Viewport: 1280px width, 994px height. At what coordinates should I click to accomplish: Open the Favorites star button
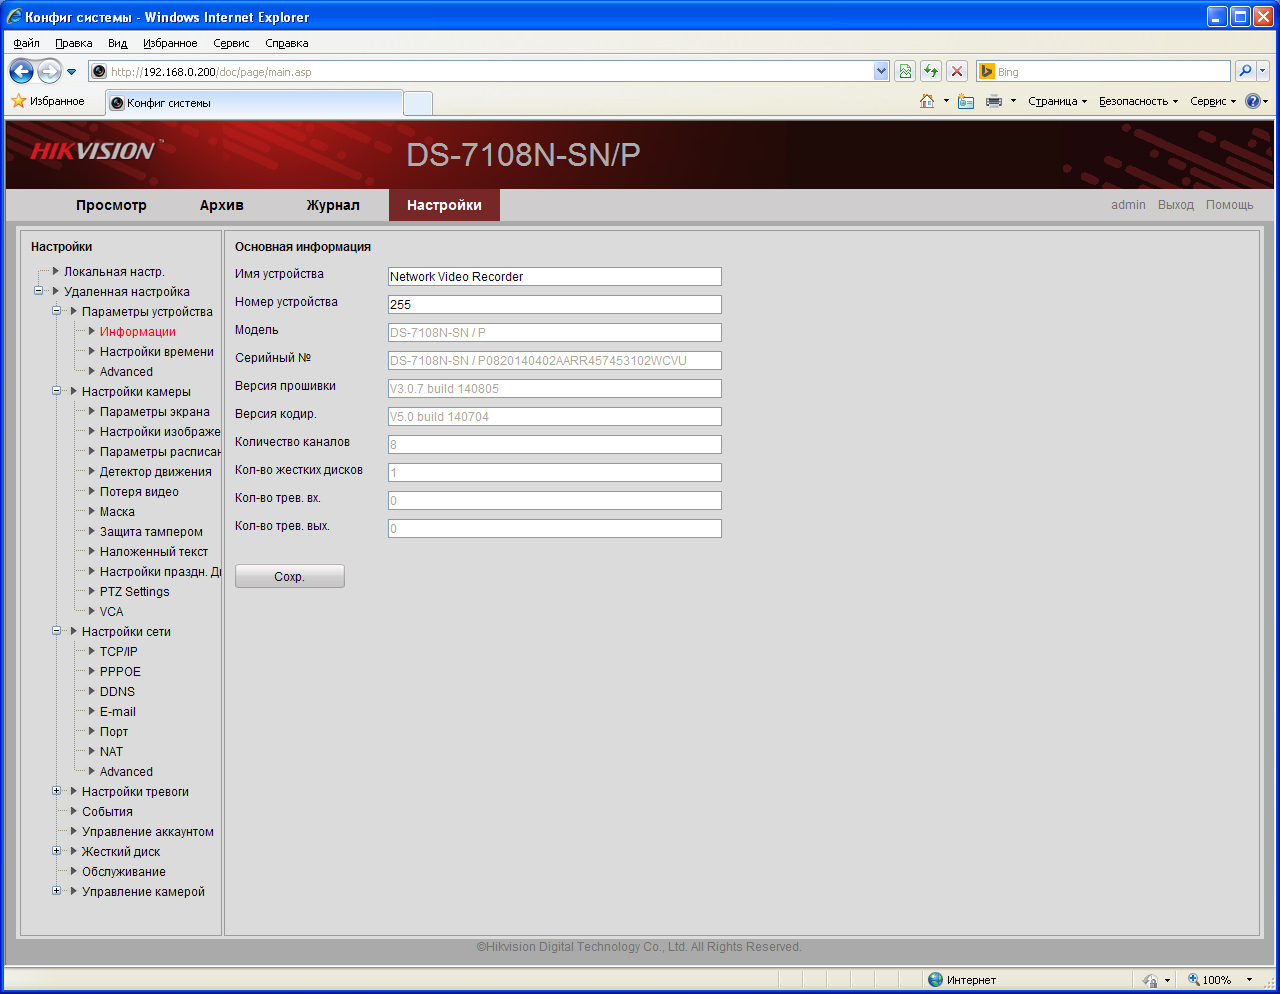tap(48, 101)
